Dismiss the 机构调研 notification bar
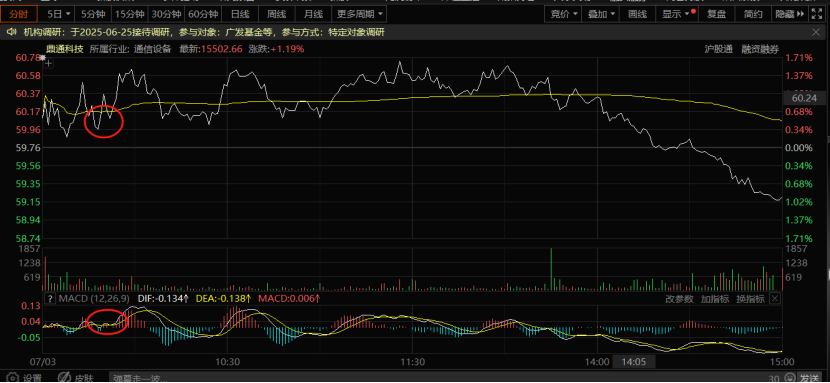The height and width of the screenshot is (383, 830). click(x=816, y=33)
